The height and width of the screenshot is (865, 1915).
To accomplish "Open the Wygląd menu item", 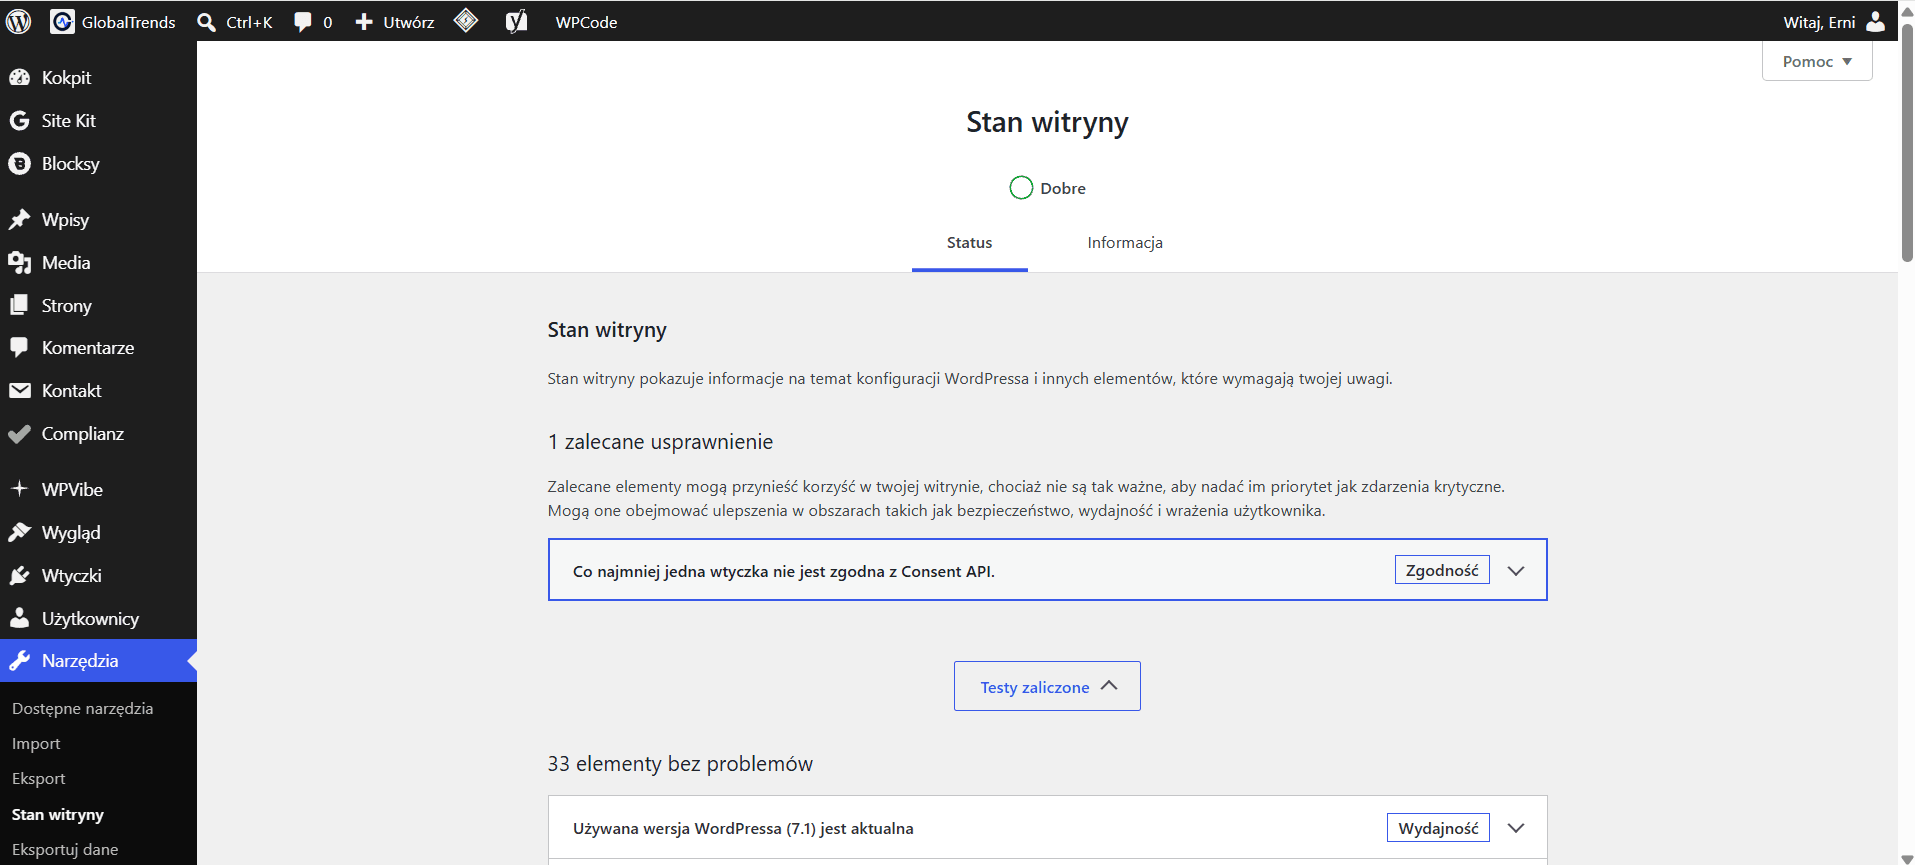I will coord(98,532).
